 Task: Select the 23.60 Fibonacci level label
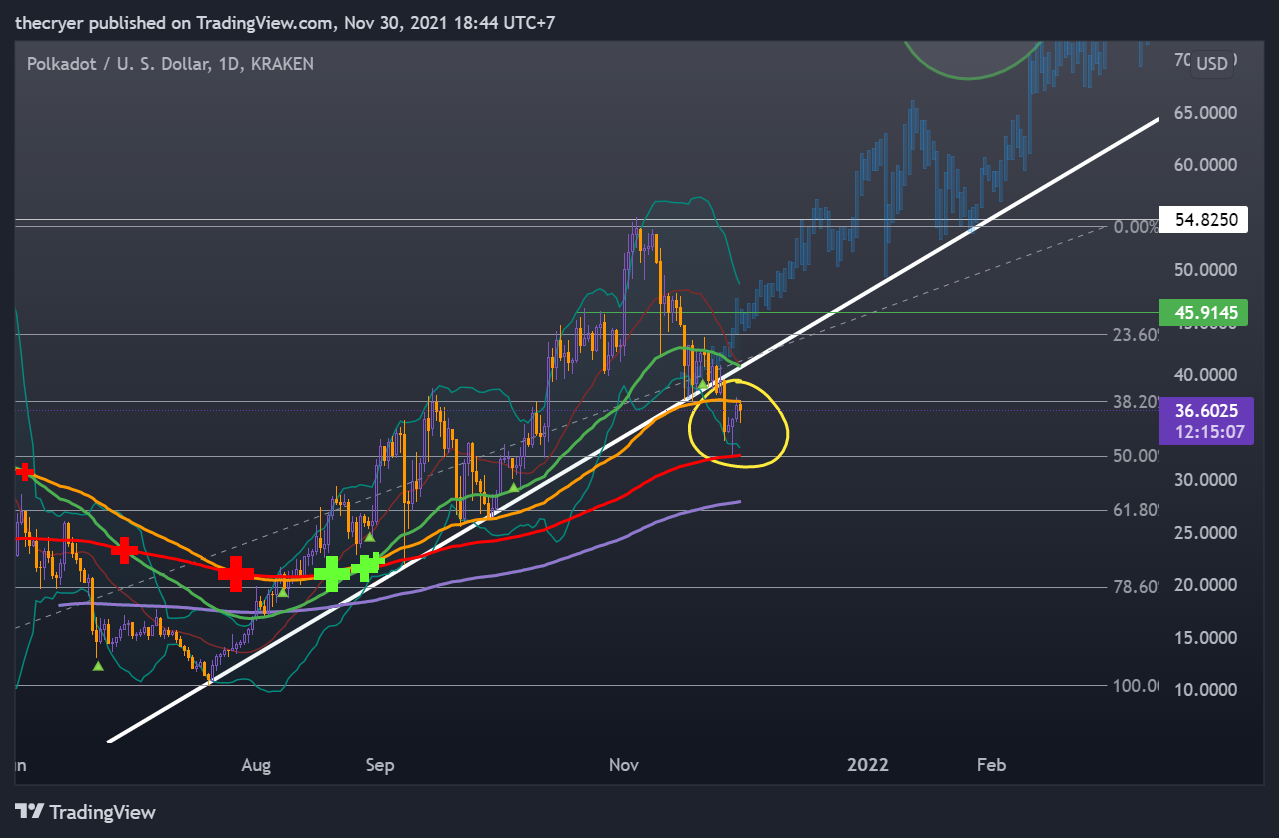click(1136, 335)
